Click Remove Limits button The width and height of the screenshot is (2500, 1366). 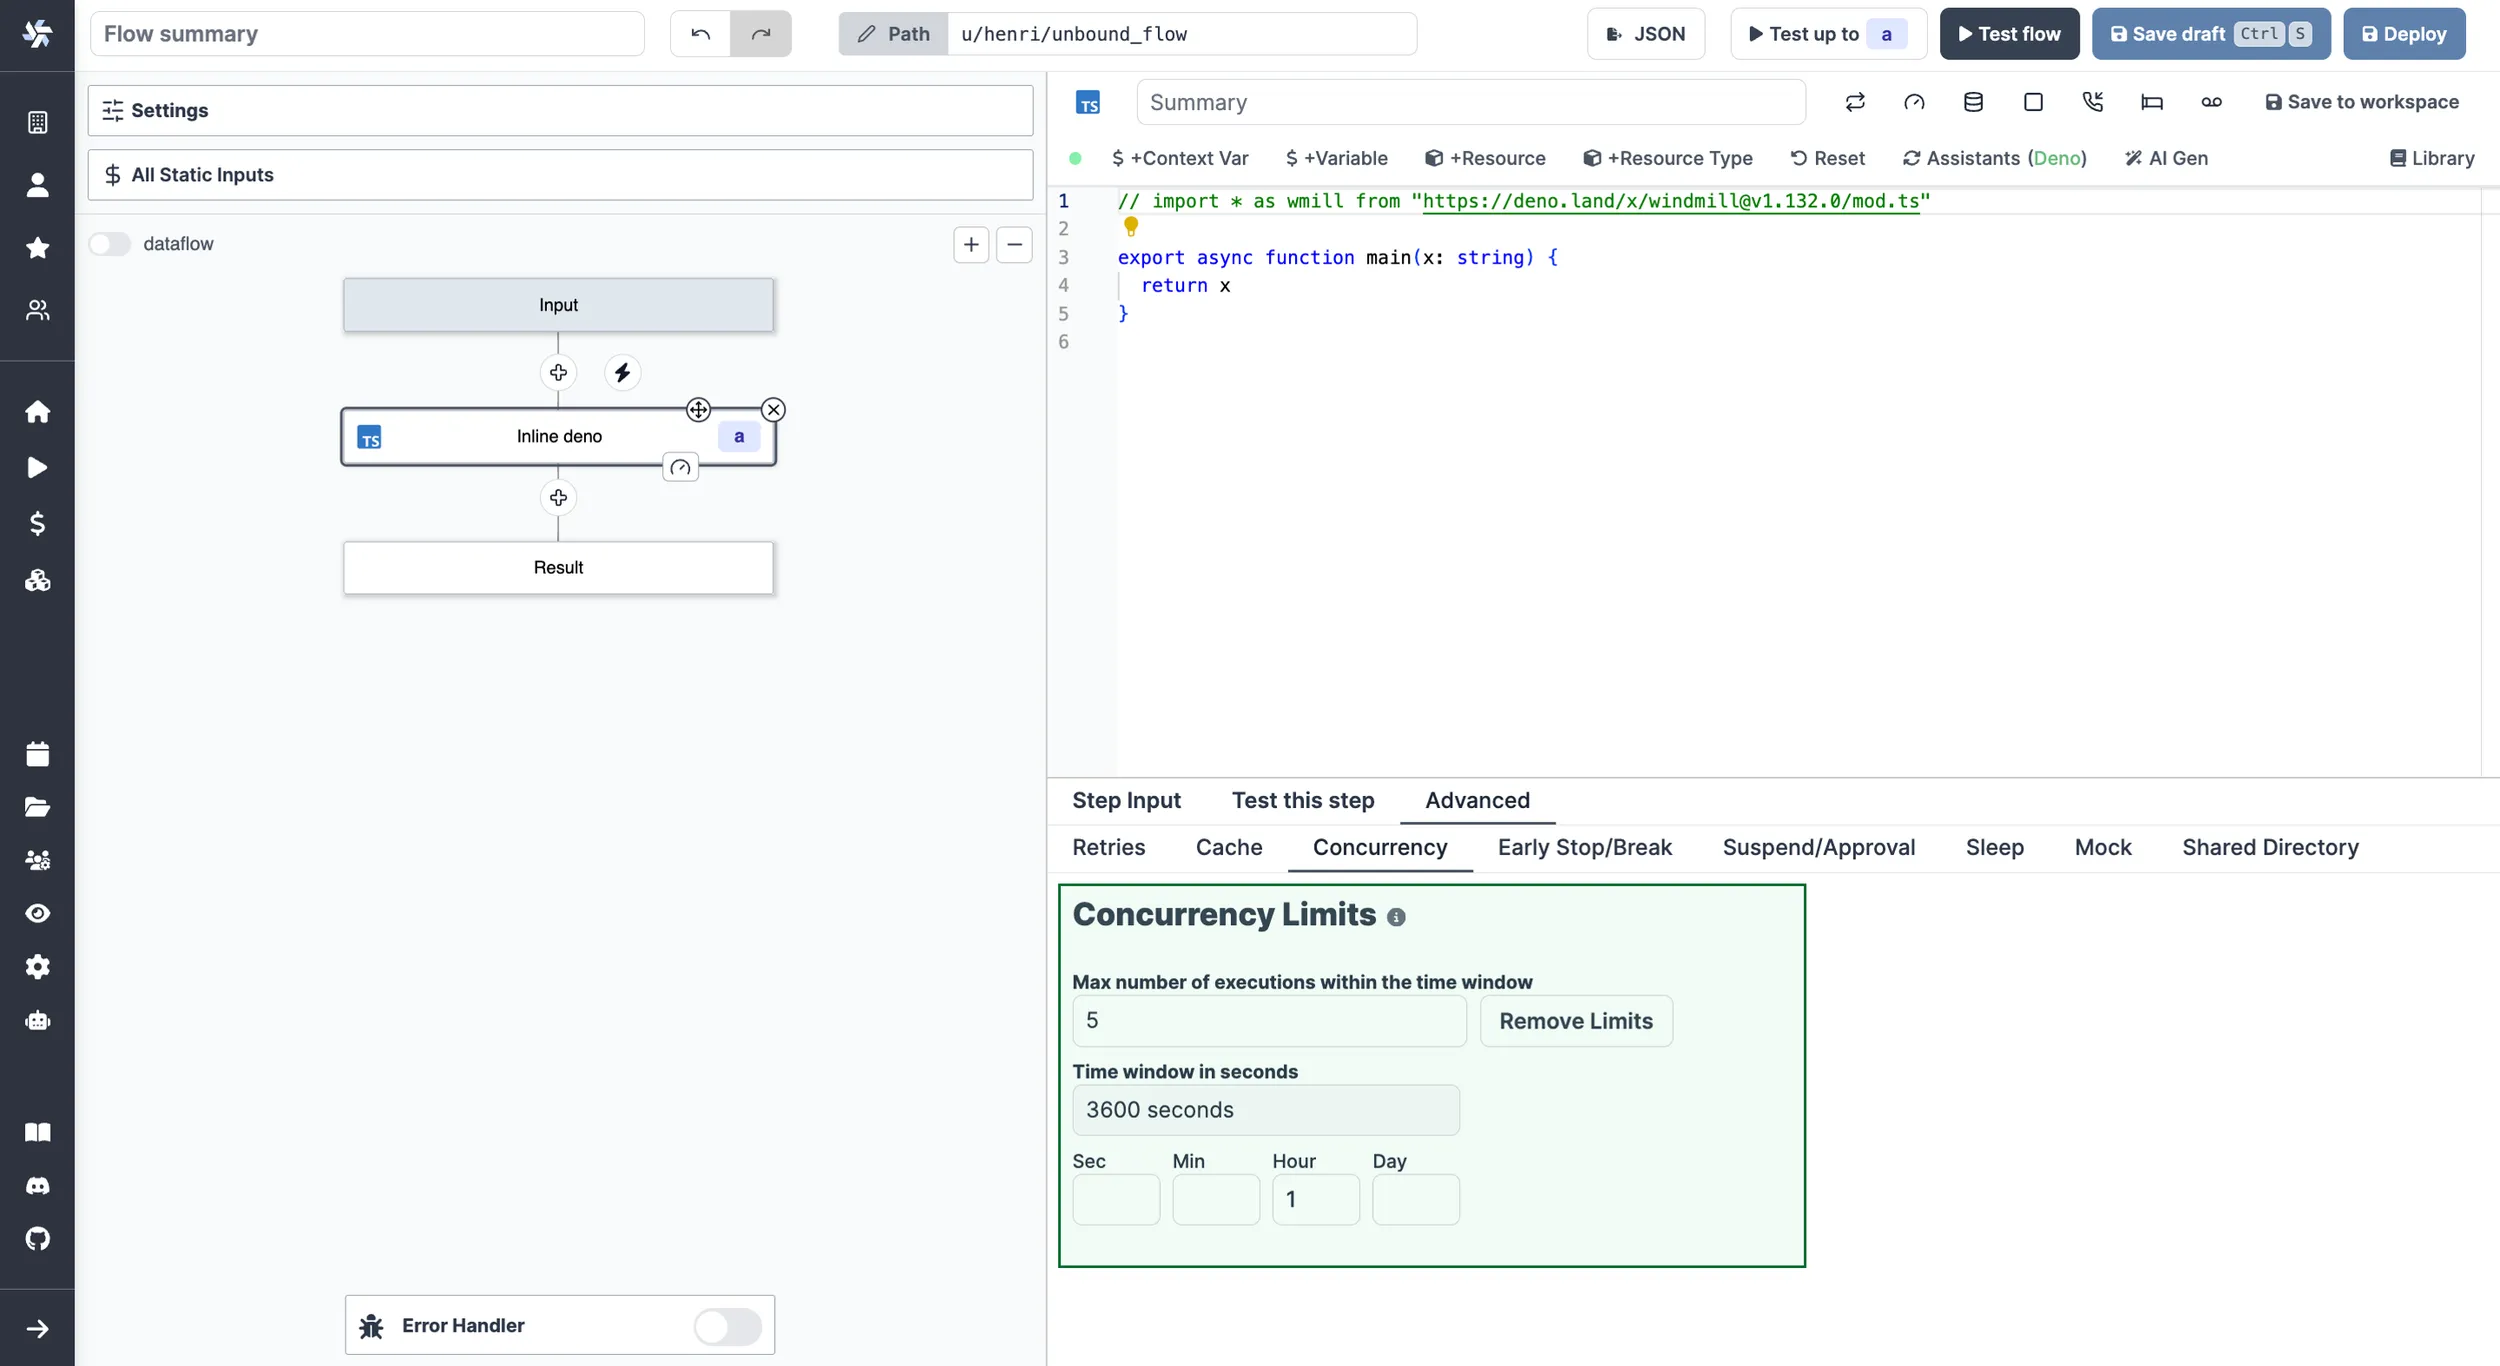click(1575, 1021)
